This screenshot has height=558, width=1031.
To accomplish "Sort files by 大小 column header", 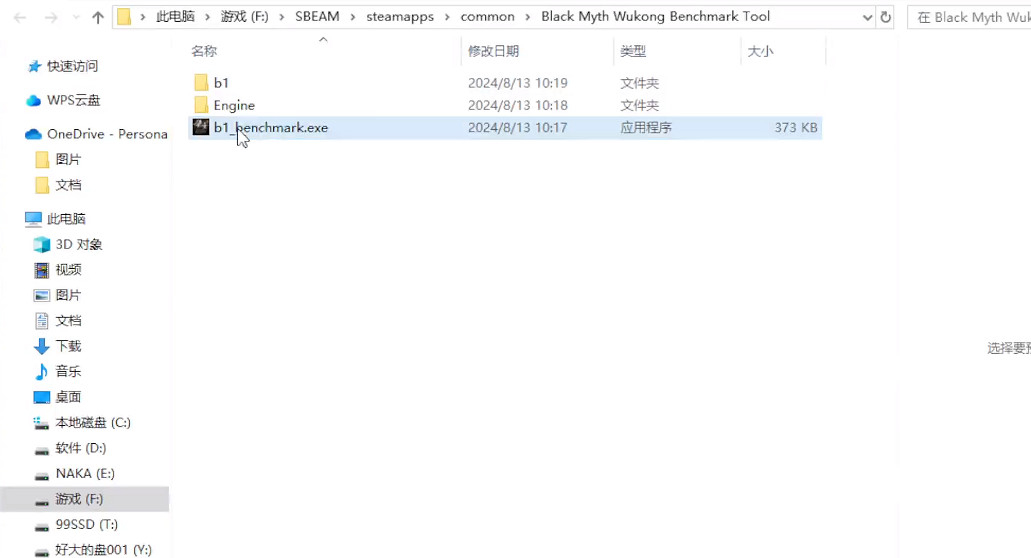I will (x=759, y=51).
